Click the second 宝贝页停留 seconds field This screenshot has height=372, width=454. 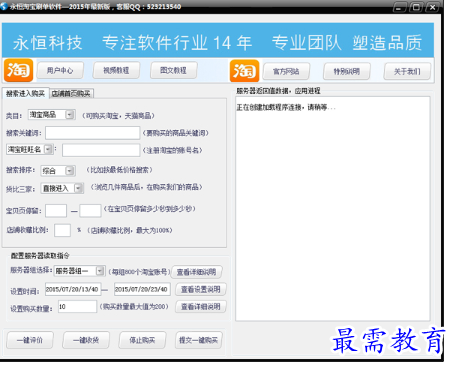tap(90, 211)
